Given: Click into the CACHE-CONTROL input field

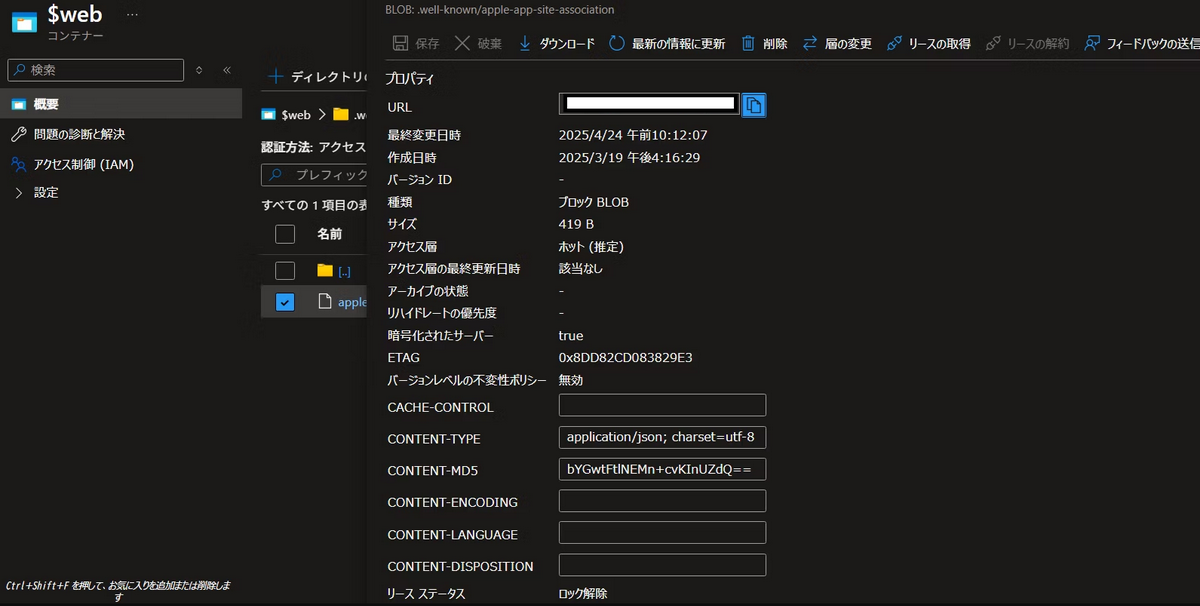Looking at the screenshot, I should tap(662, 405).
